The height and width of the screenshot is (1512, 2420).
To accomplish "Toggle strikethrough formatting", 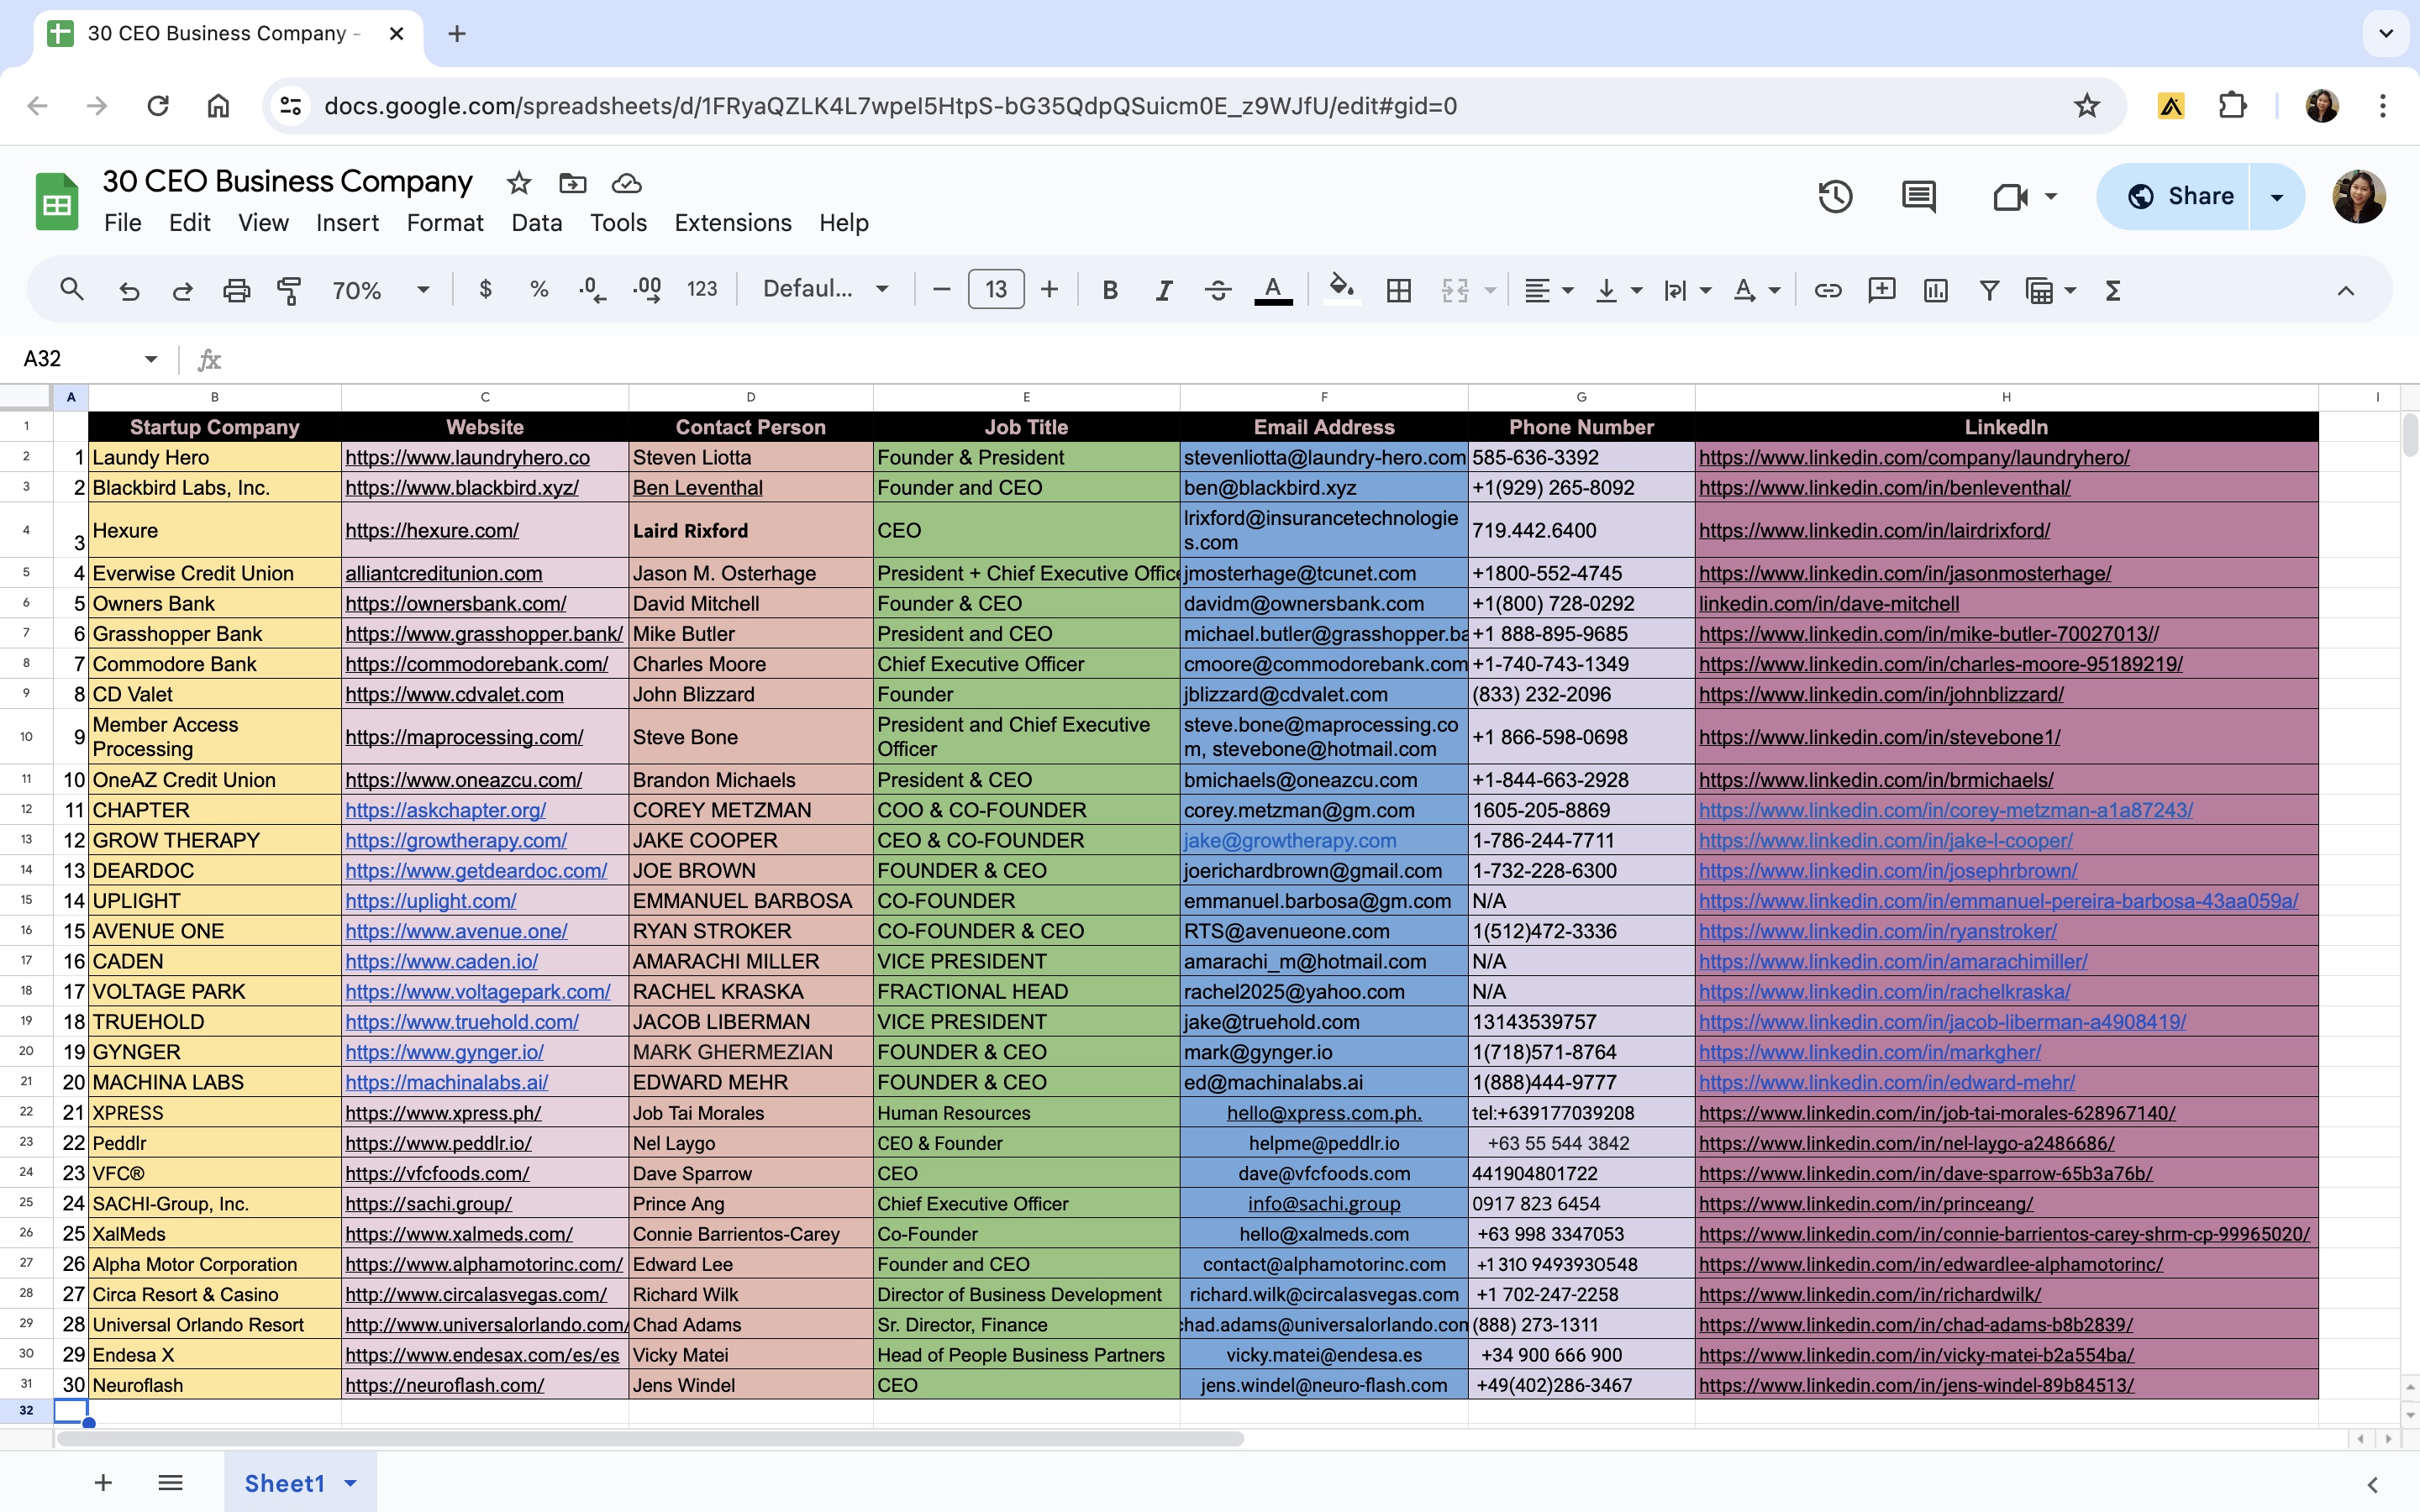I will (x=1217, y=290).
